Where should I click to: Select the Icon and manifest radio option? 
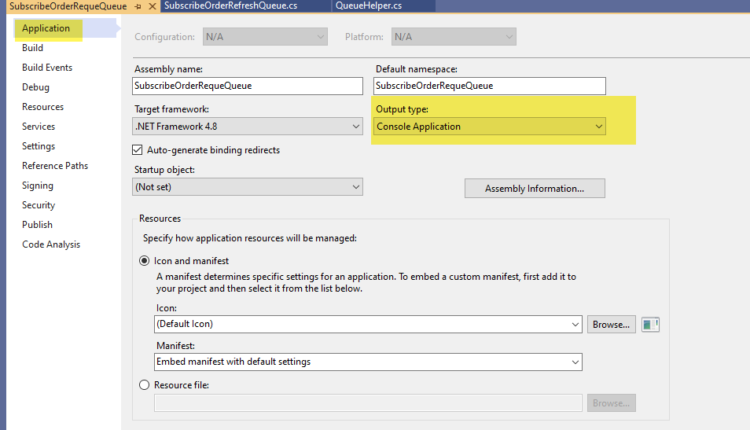pos(145,260)
